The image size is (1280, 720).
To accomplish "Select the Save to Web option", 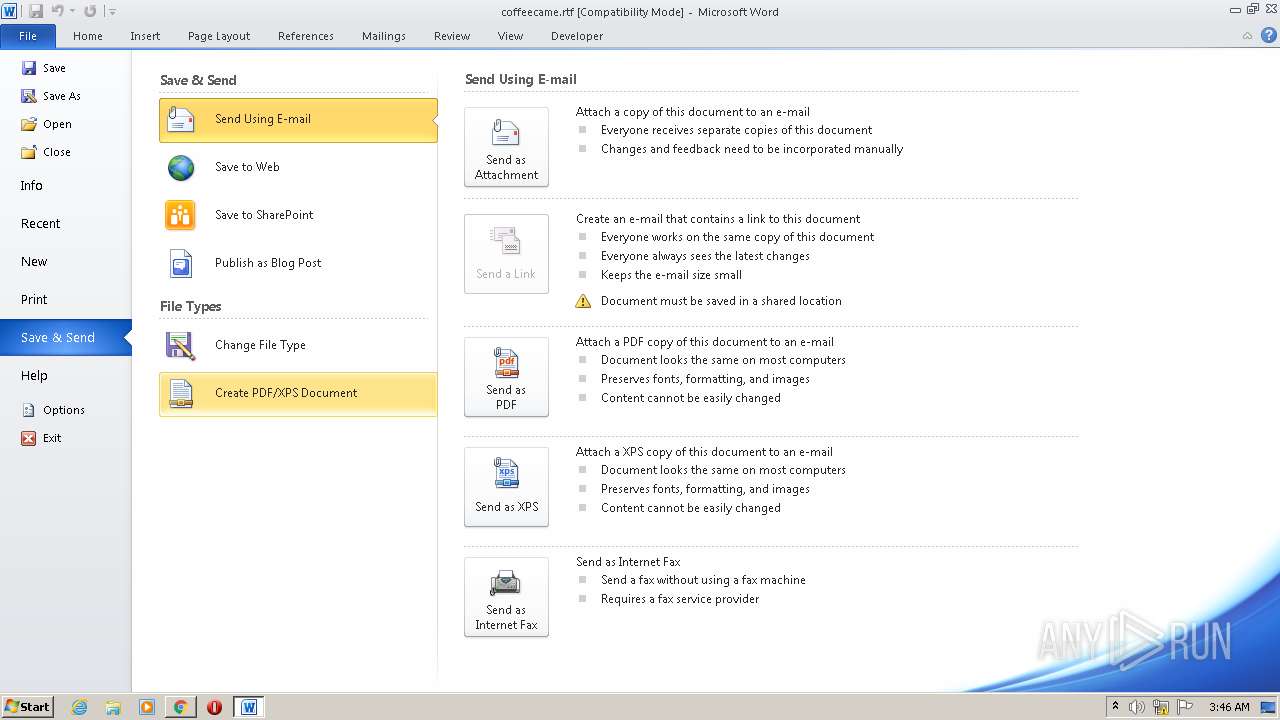I will pos(298,167).
